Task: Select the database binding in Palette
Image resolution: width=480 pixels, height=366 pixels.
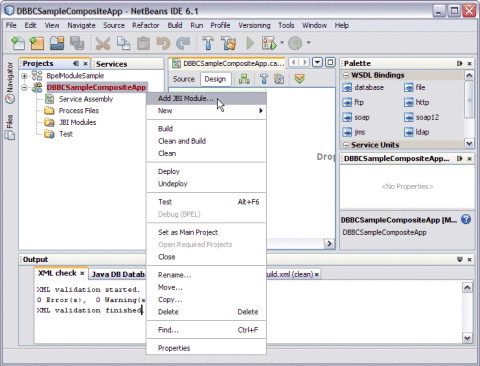Action: [363, 88]
